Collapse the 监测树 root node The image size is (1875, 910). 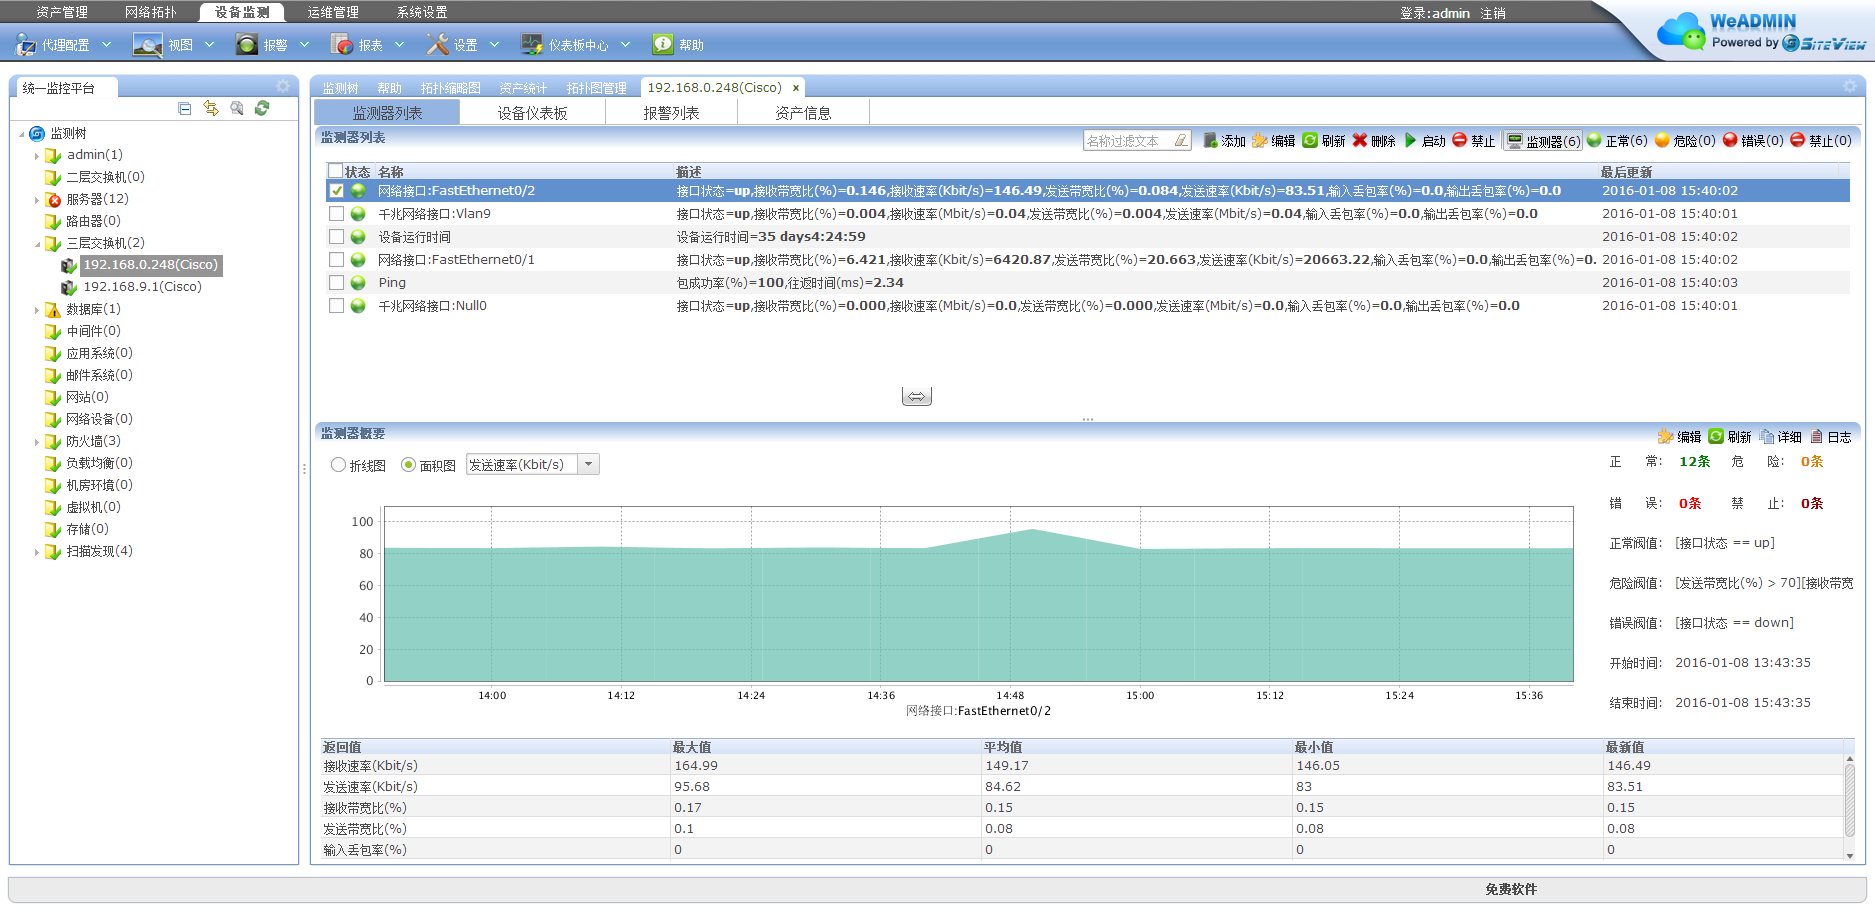click(x=21, y=133)
